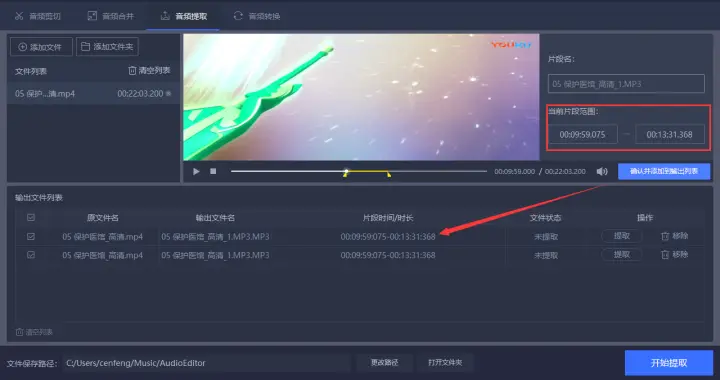Click the save path field C:/Users/cenfeng/Music/AudioEditor
This screenshot has height=380, width=720.
coord(207,363)
